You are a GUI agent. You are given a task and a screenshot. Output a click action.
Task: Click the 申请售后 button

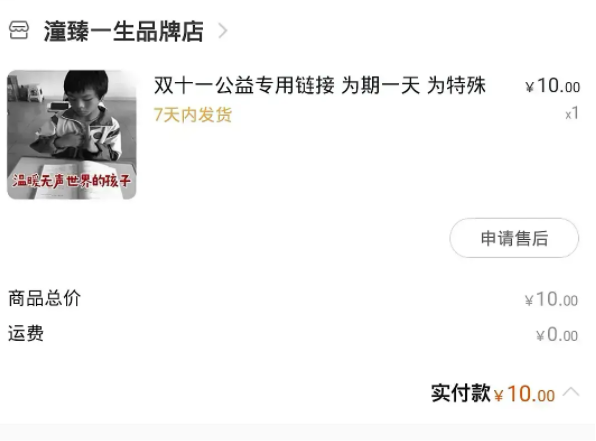[514, 238]
